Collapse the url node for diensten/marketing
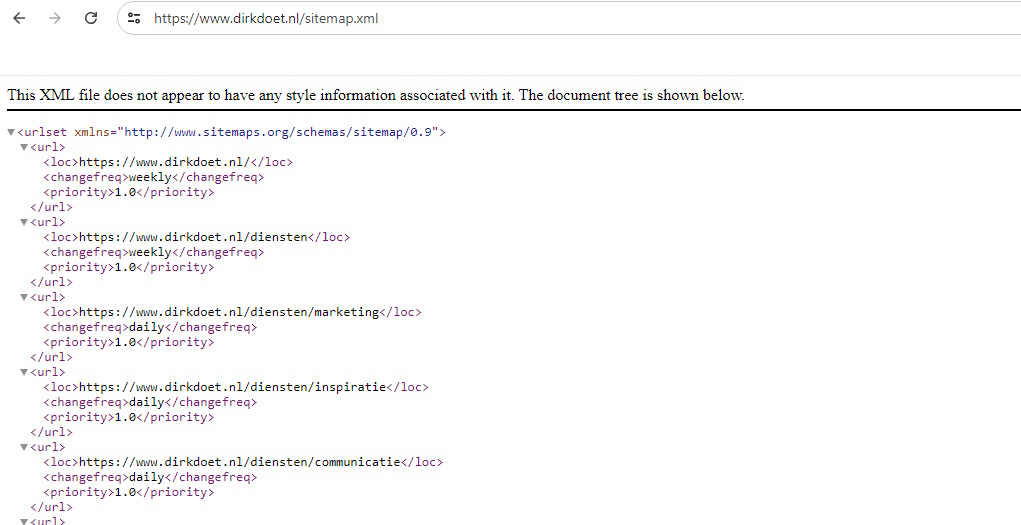This screenshot has width=1021, height=525. pyautogui.click(x=24, y=297)
